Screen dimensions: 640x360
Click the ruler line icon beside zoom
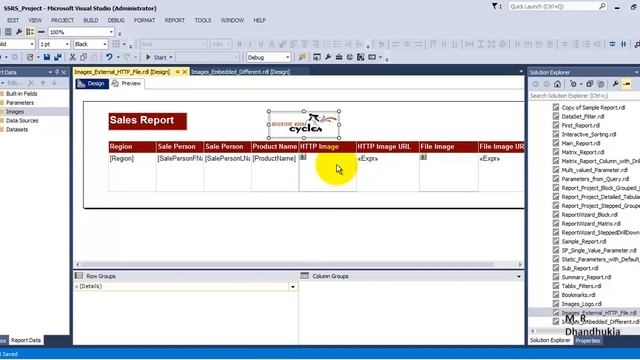click(41, 32)
